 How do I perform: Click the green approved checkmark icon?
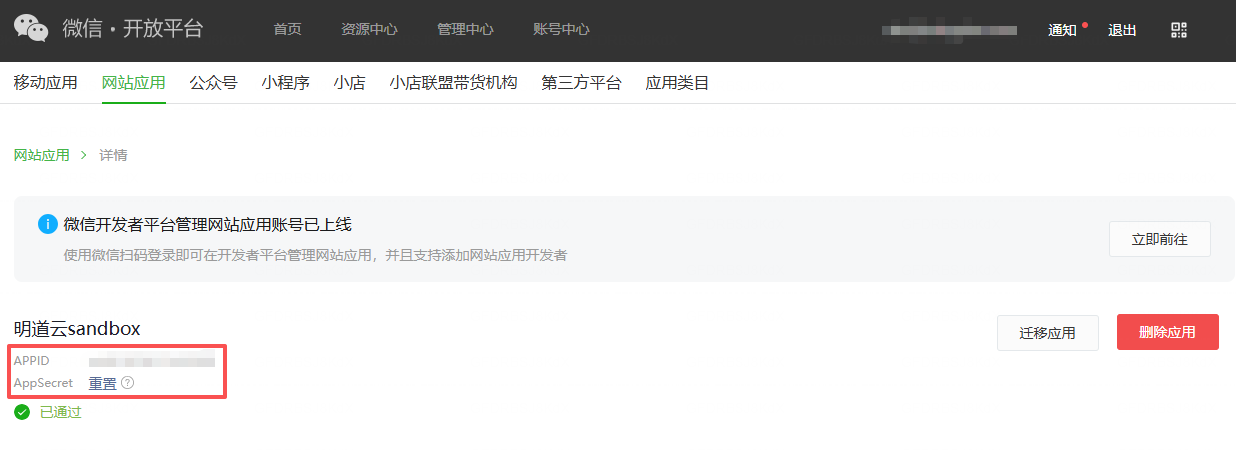[x=23, y=412]
